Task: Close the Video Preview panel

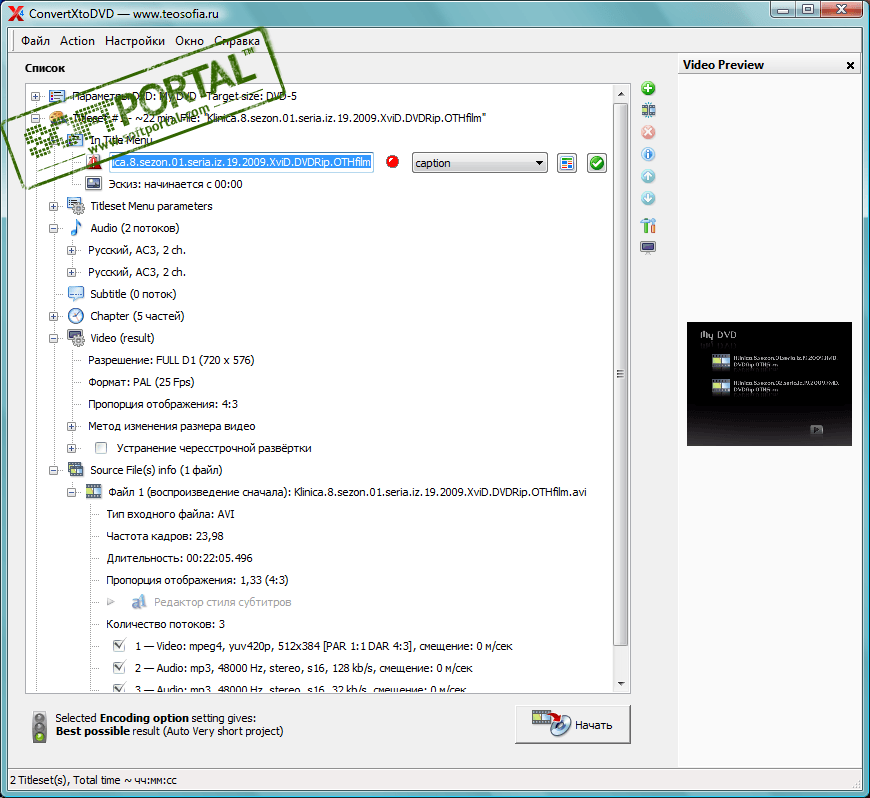Action: (x=850, y=65)
